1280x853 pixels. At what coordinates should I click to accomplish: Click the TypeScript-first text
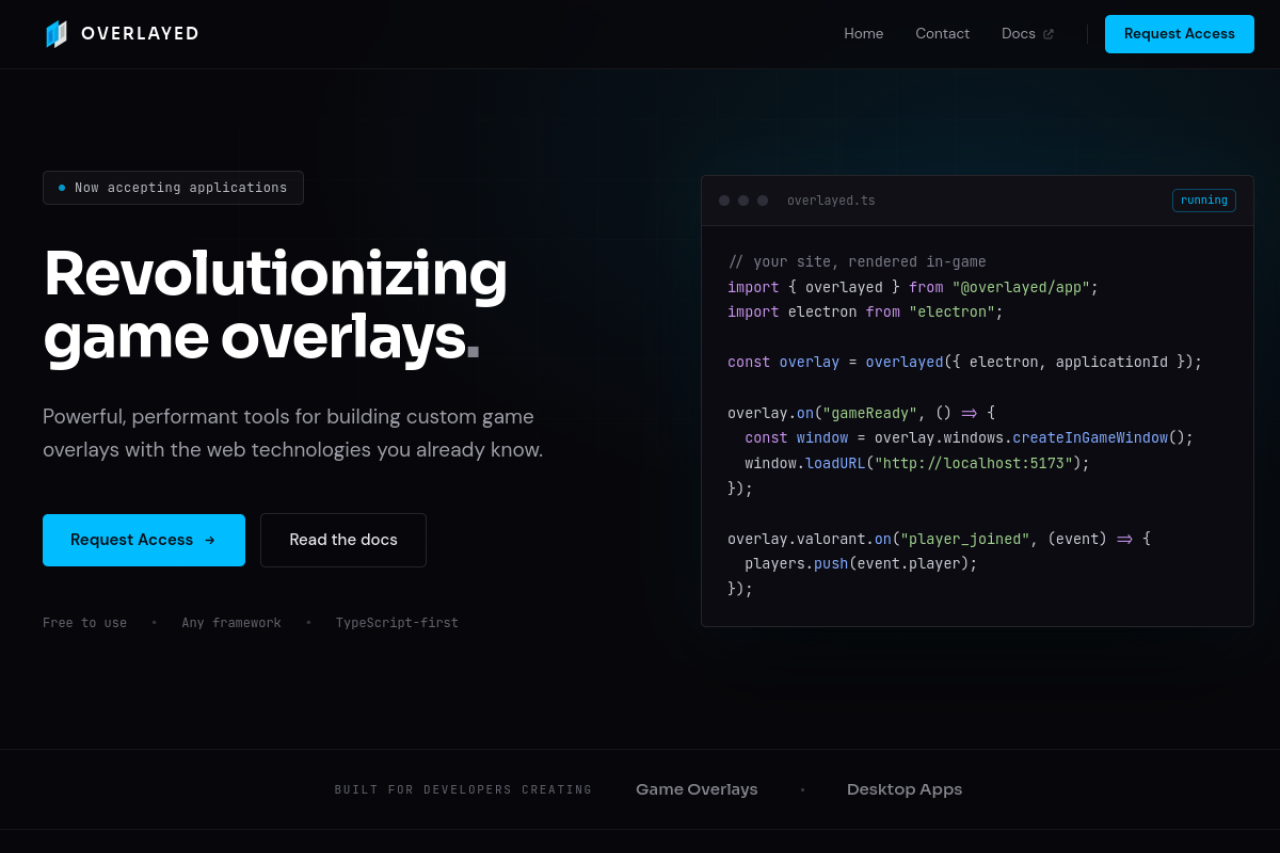[397, 623]
